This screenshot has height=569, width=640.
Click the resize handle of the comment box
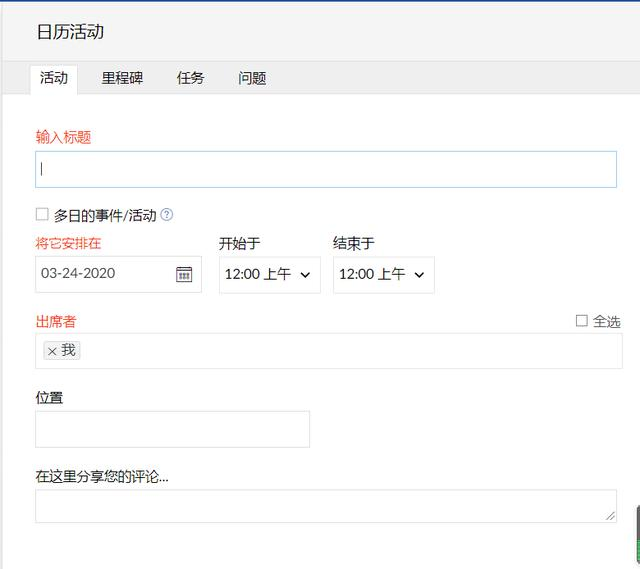610,515
